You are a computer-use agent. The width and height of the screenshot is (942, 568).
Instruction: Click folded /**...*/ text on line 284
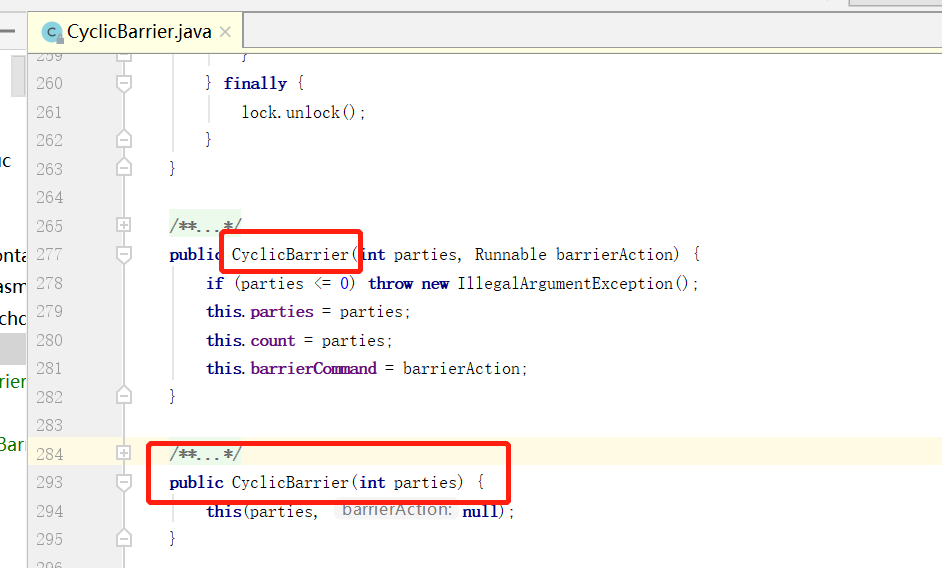point(205,453)
